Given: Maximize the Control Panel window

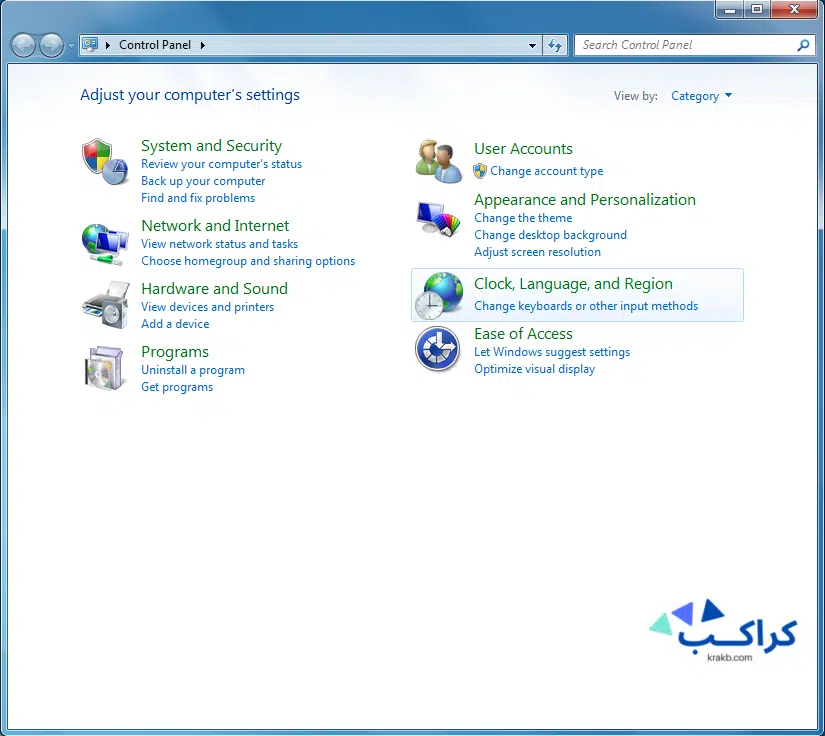Looking at the screenshot, I should click(x=757, y=9).
